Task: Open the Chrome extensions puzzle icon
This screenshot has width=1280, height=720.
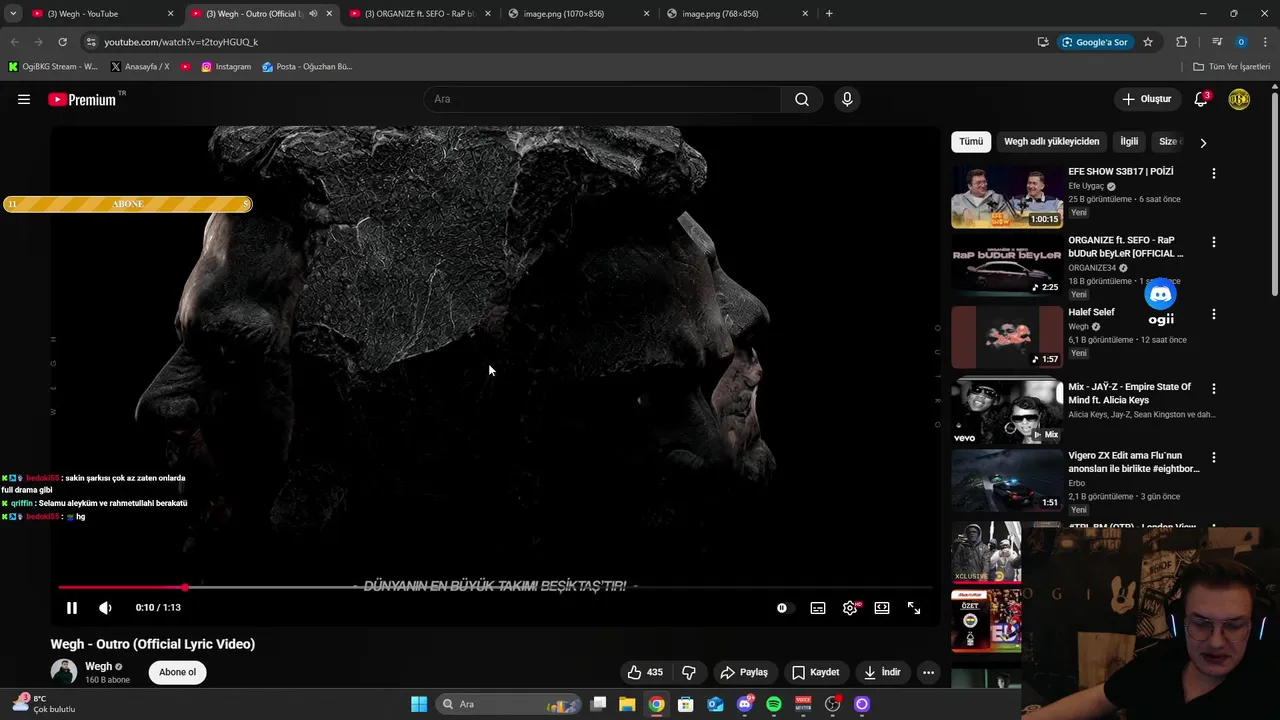Action: point(1182,42)
